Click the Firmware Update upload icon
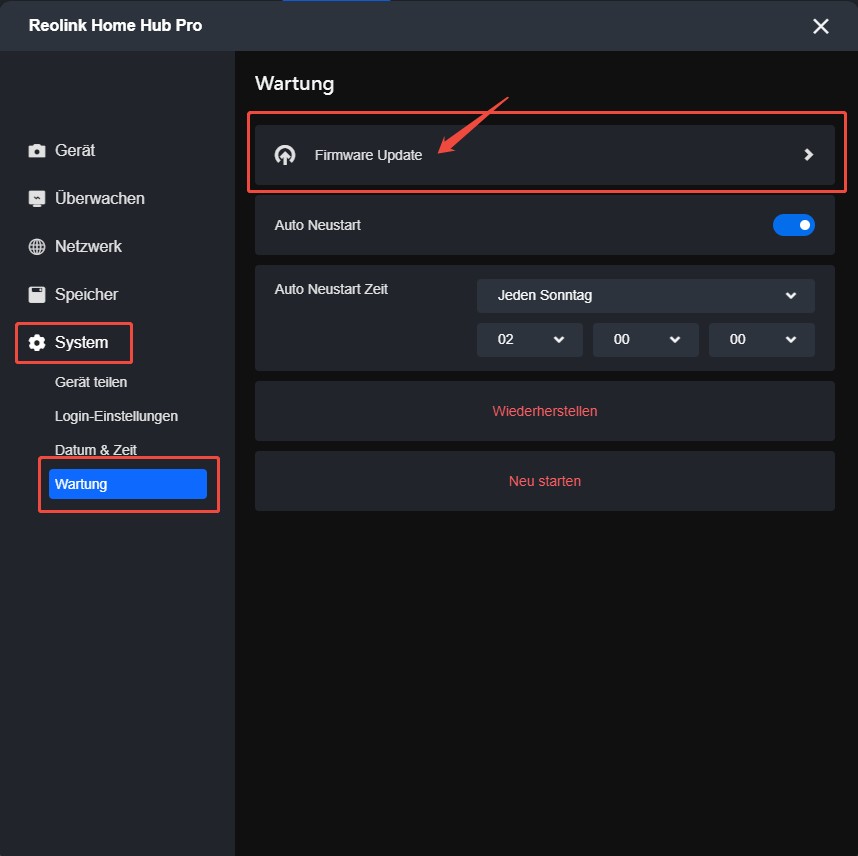This screenshot has width=858, height=856. [x=285, y=155]
